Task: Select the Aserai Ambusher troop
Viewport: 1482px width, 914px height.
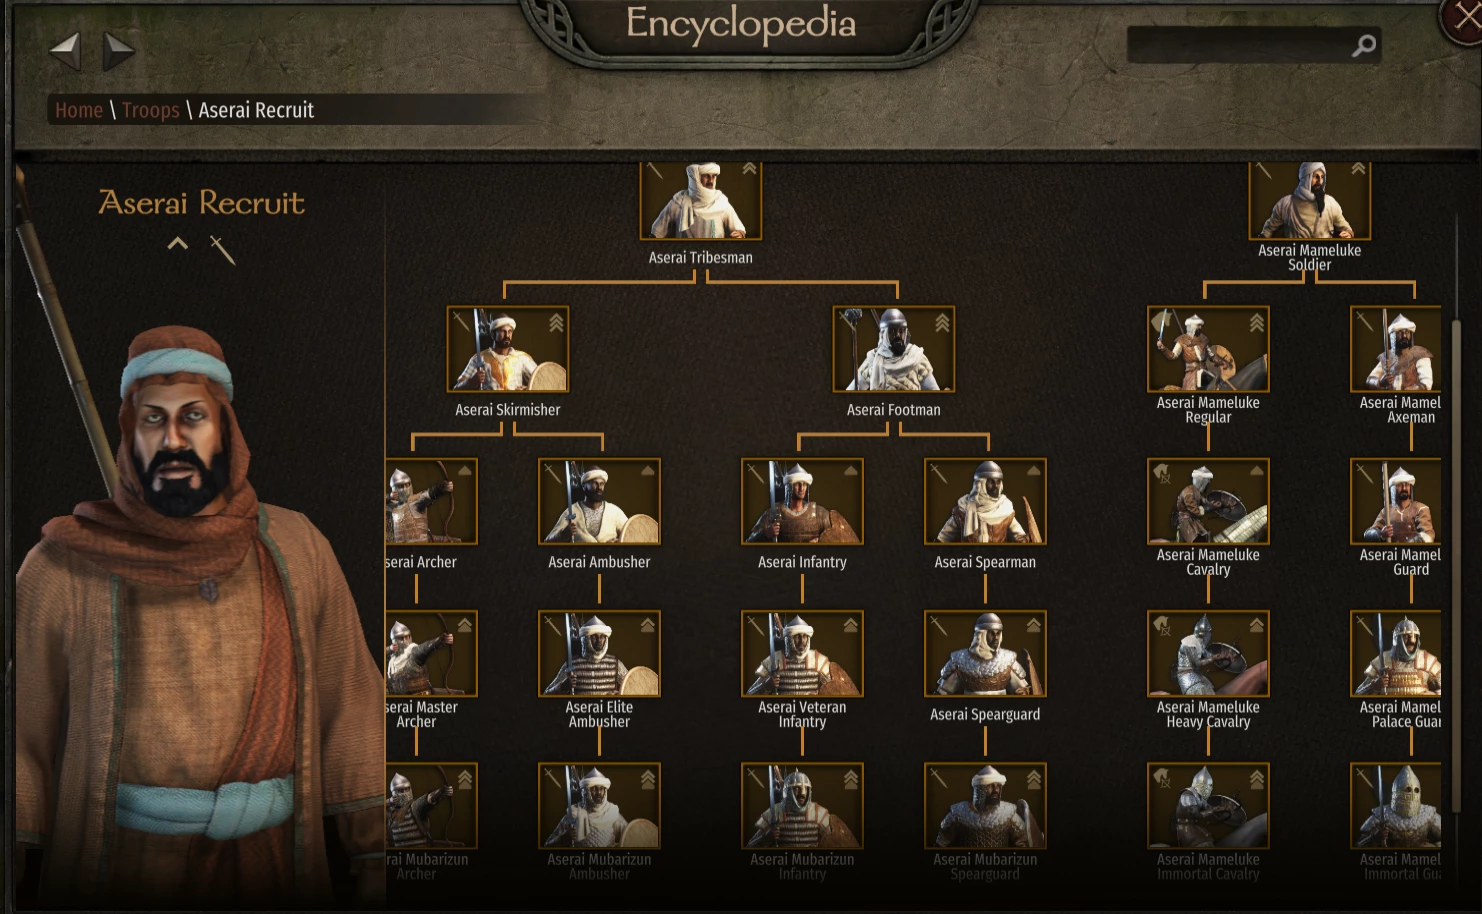Action: click(x=599, y=502)
